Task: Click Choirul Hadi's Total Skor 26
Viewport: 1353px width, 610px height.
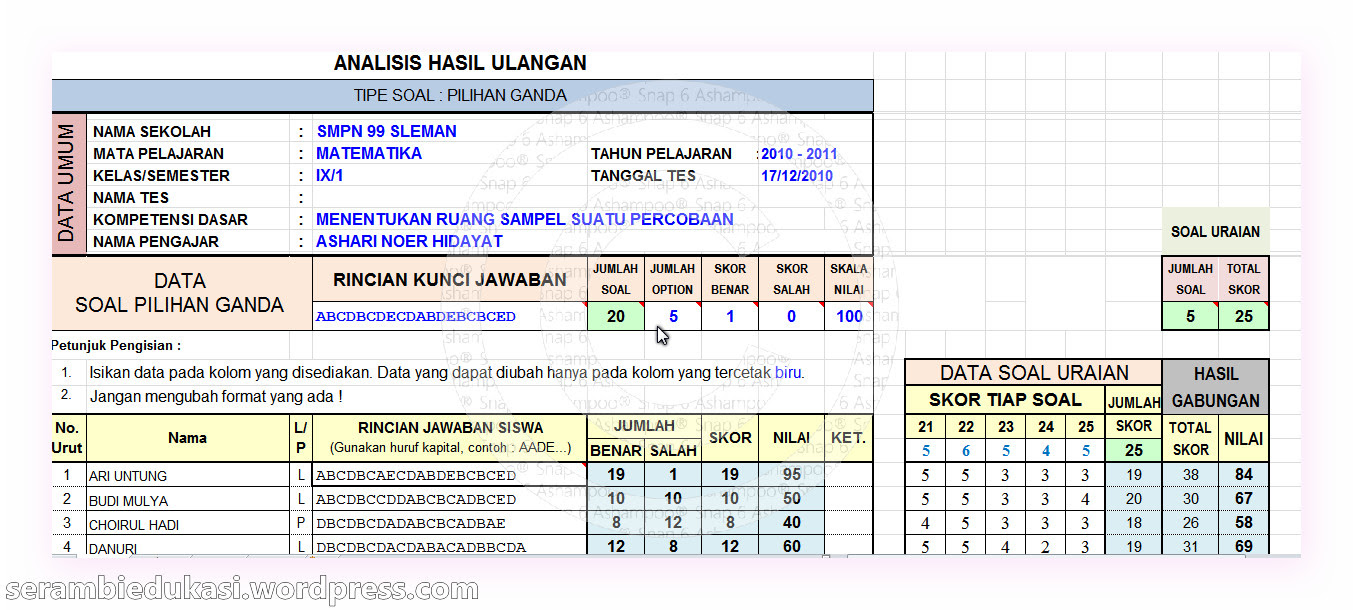Action: [1191, 523]
